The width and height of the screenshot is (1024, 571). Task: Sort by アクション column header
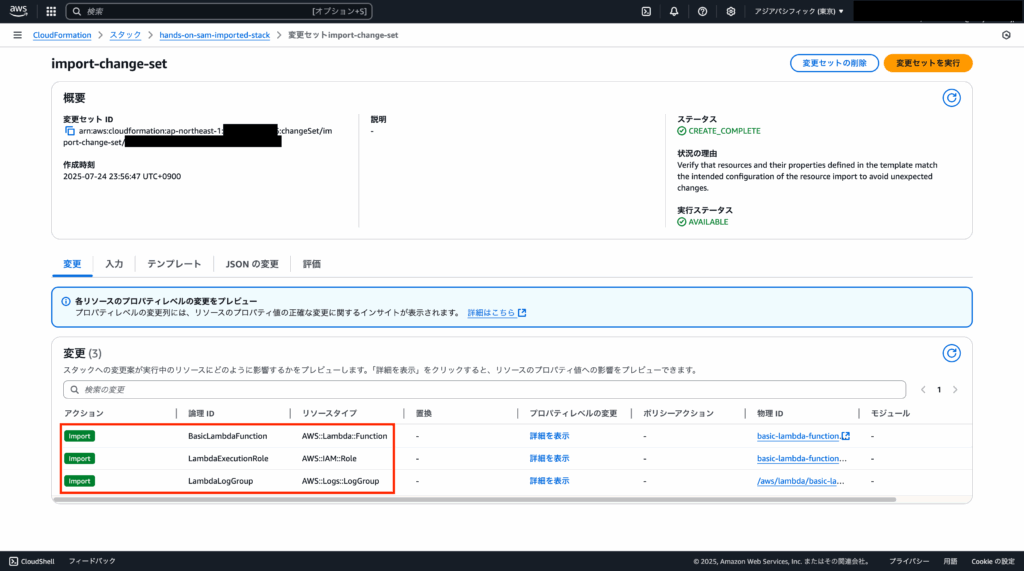(84, 414)
